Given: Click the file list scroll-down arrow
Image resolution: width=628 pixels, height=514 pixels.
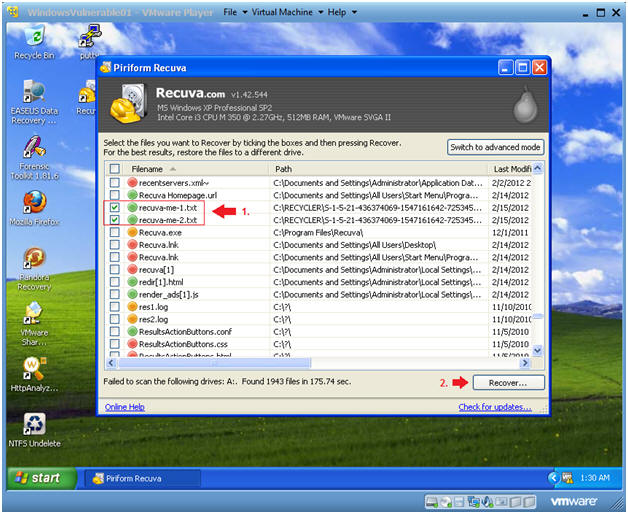Looking at the screenshot, I should tap(538, 350).
